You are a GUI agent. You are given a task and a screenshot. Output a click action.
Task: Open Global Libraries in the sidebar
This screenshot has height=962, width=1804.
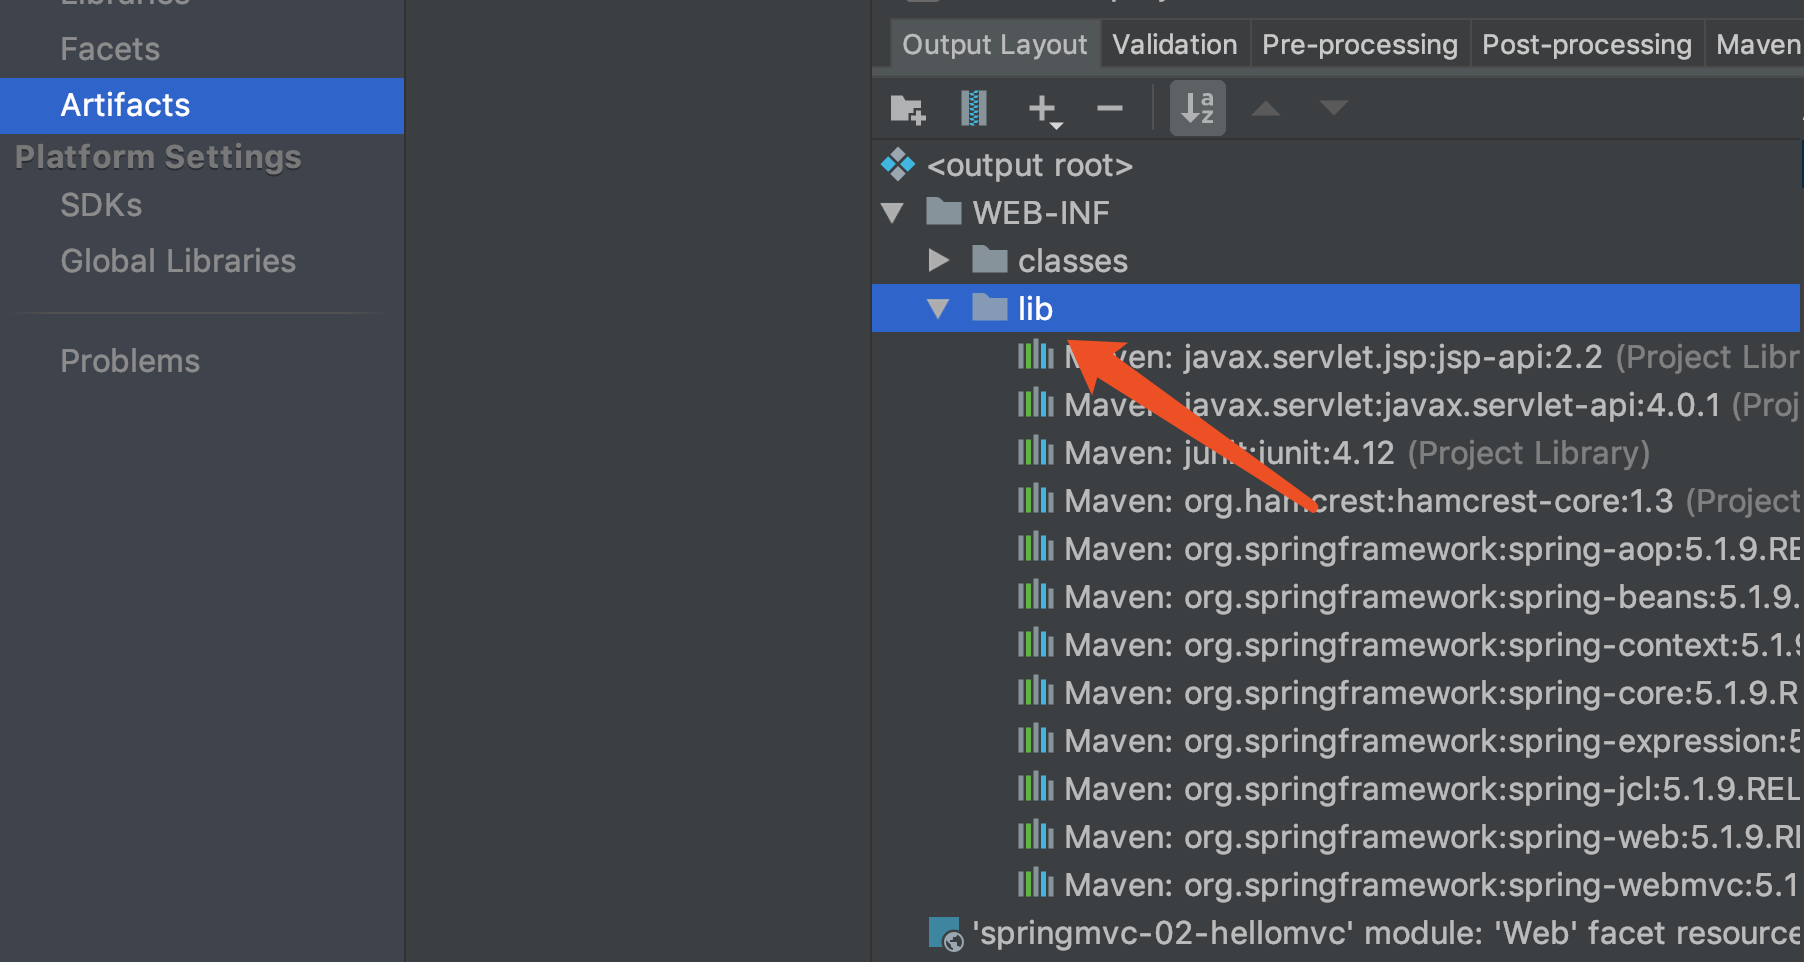[178, 261]
